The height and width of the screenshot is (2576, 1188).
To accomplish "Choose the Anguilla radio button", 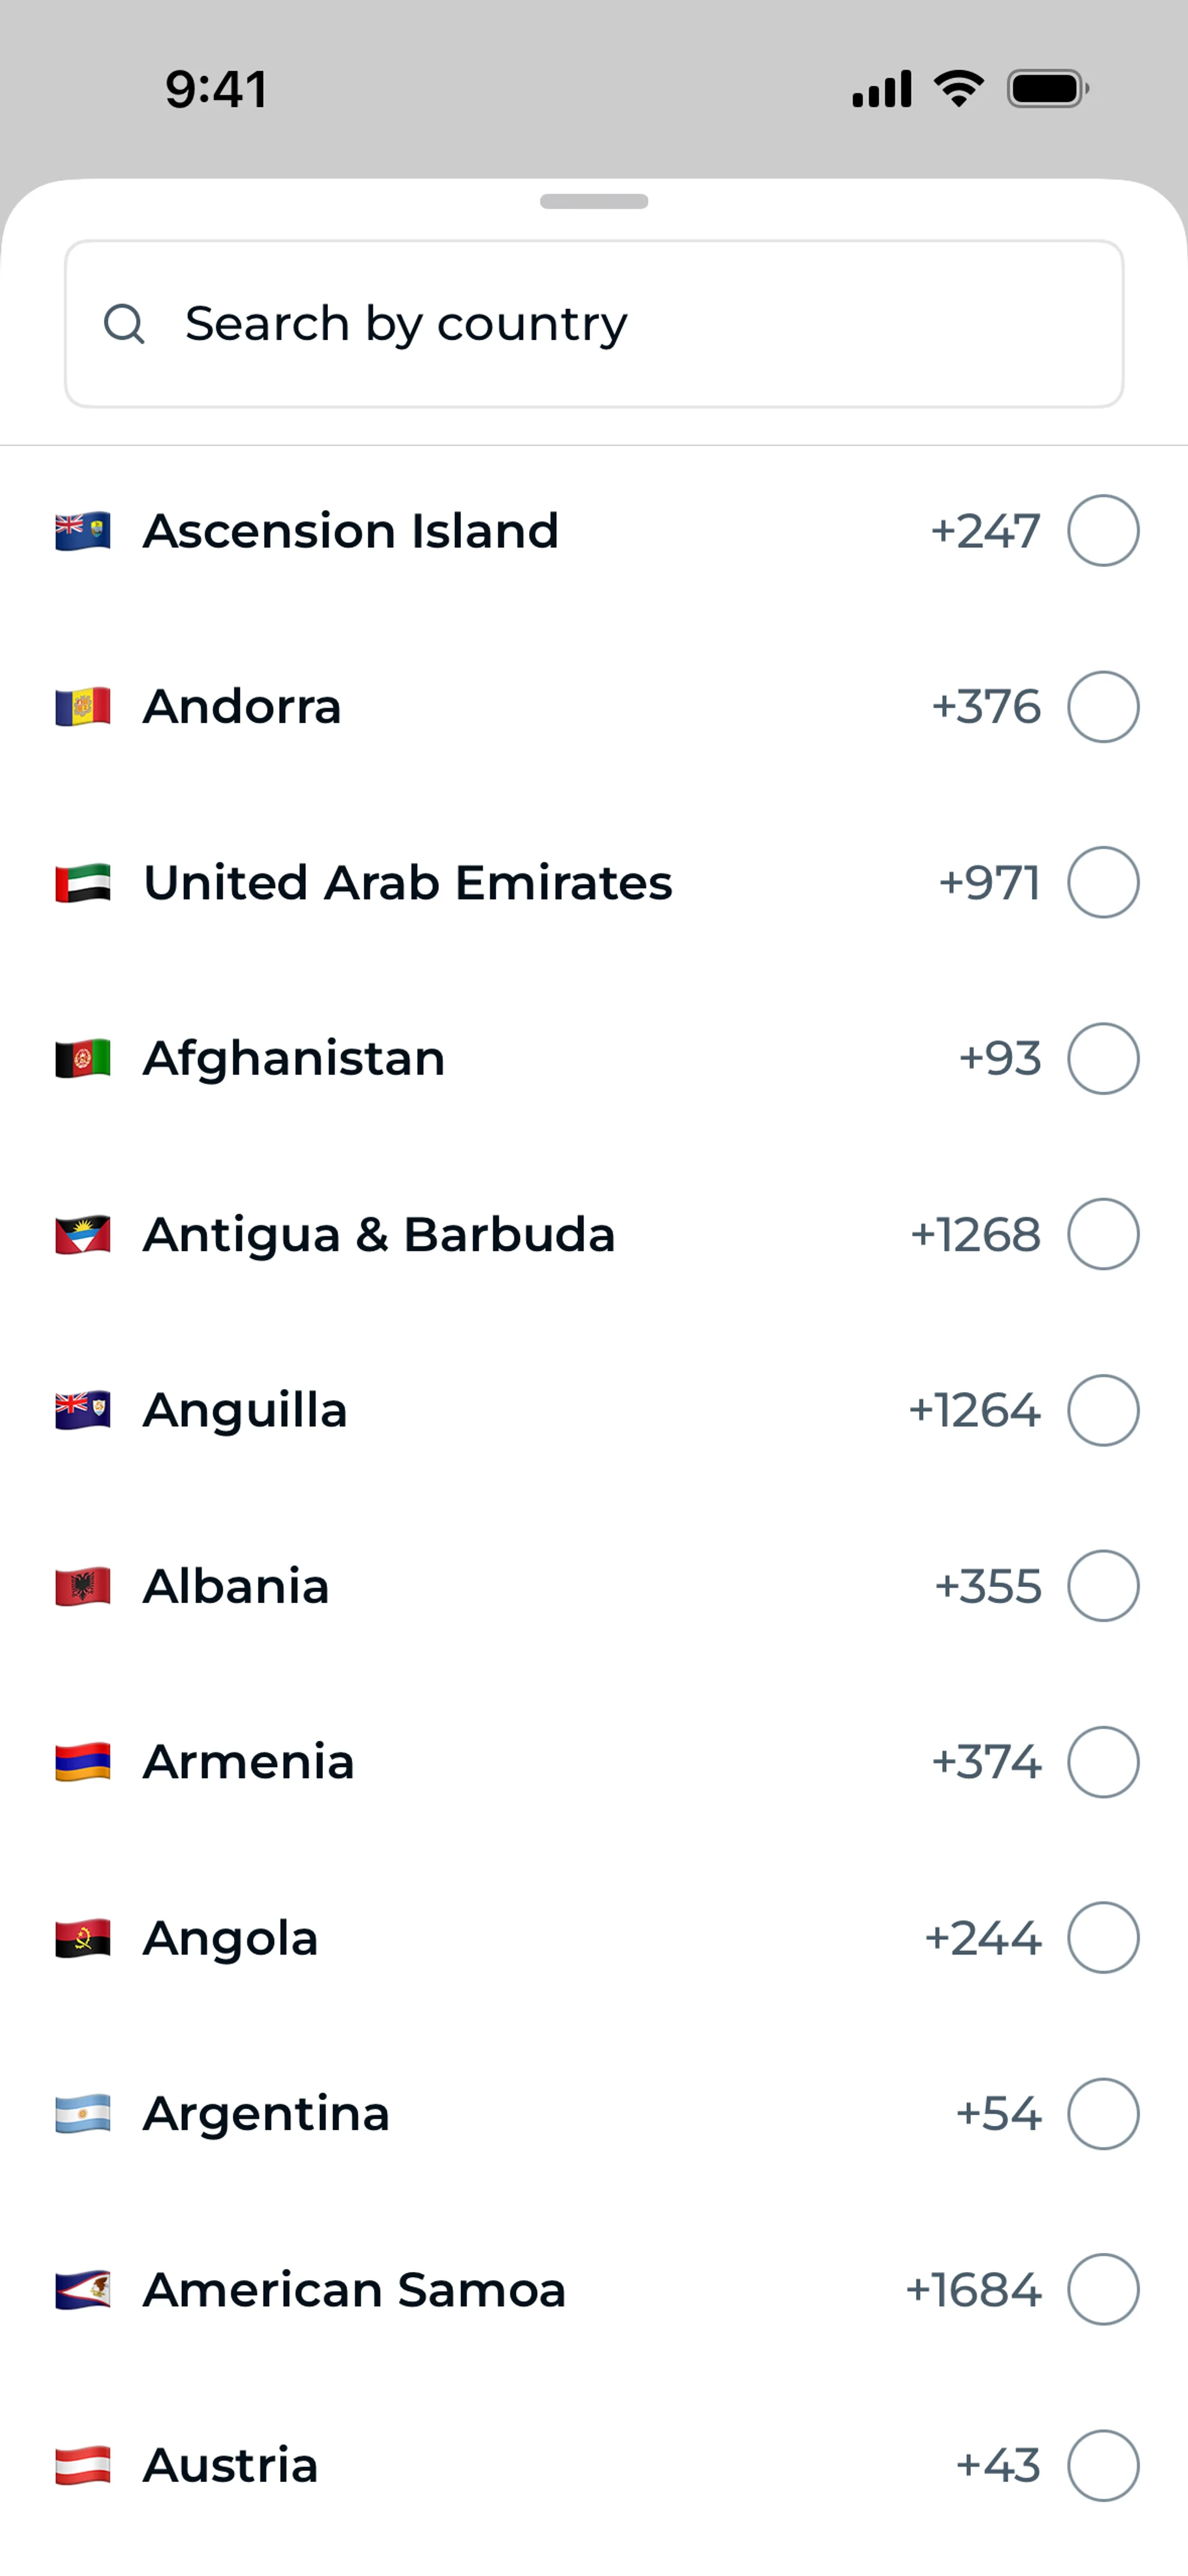I will pyautogui.click(x=1103, y=1410).
